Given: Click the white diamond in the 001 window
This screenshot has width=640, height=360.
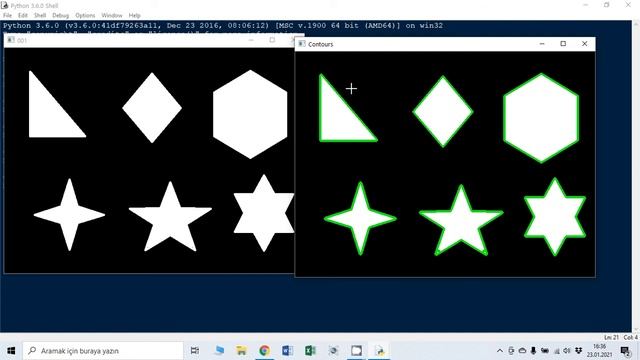Looking at the screenshot, I should point(152,108).
